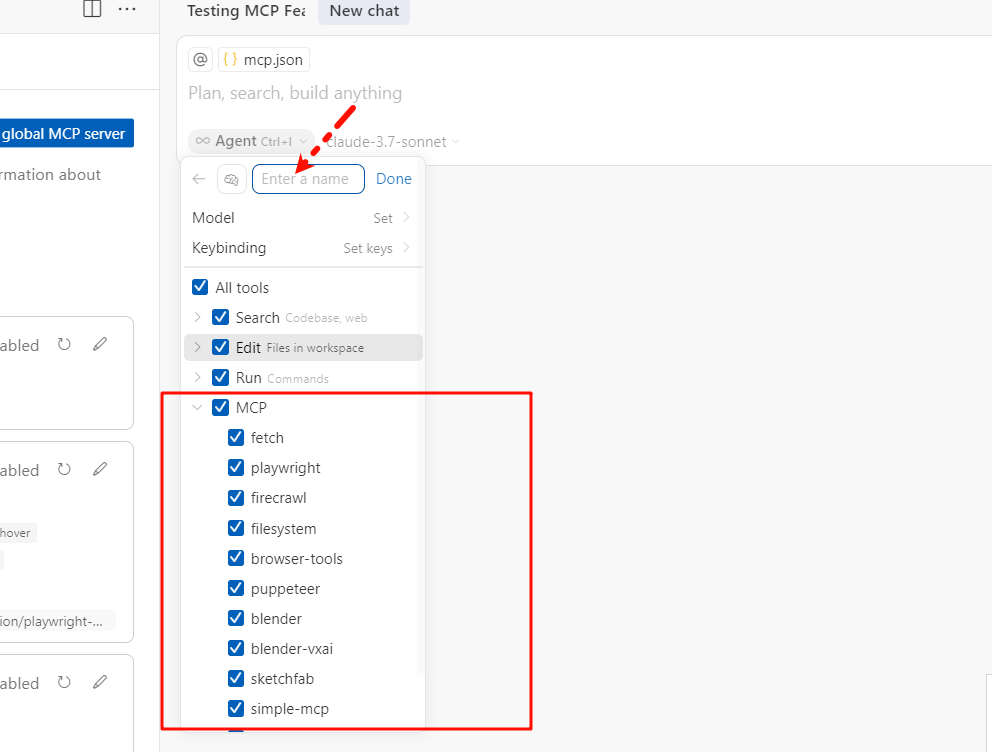Uncheck the filesystem MCP server
The width and height of the screenshot is (992, 752).
click(x=235, y=527)
